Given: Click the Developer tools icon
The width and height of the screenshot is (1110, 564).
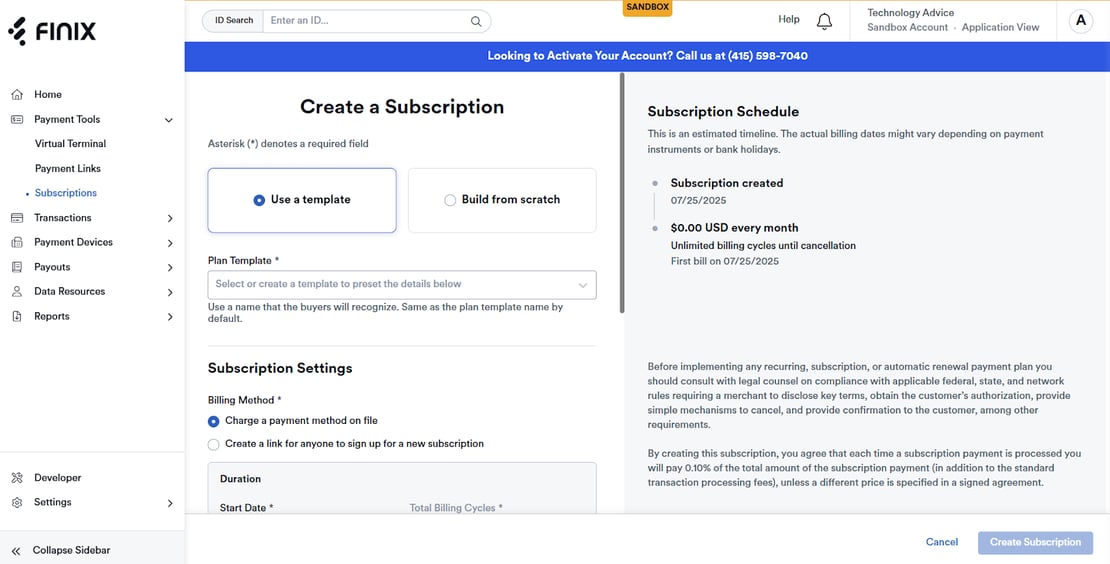Looking at the screenshot, I should (x=17, y=478).
